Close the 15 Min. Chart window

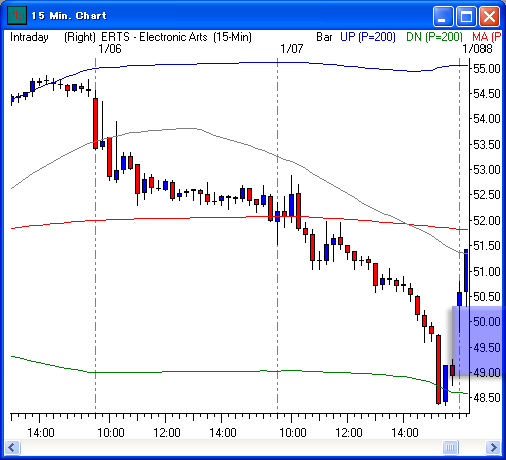pyautogui.click(x=489, y=16)
